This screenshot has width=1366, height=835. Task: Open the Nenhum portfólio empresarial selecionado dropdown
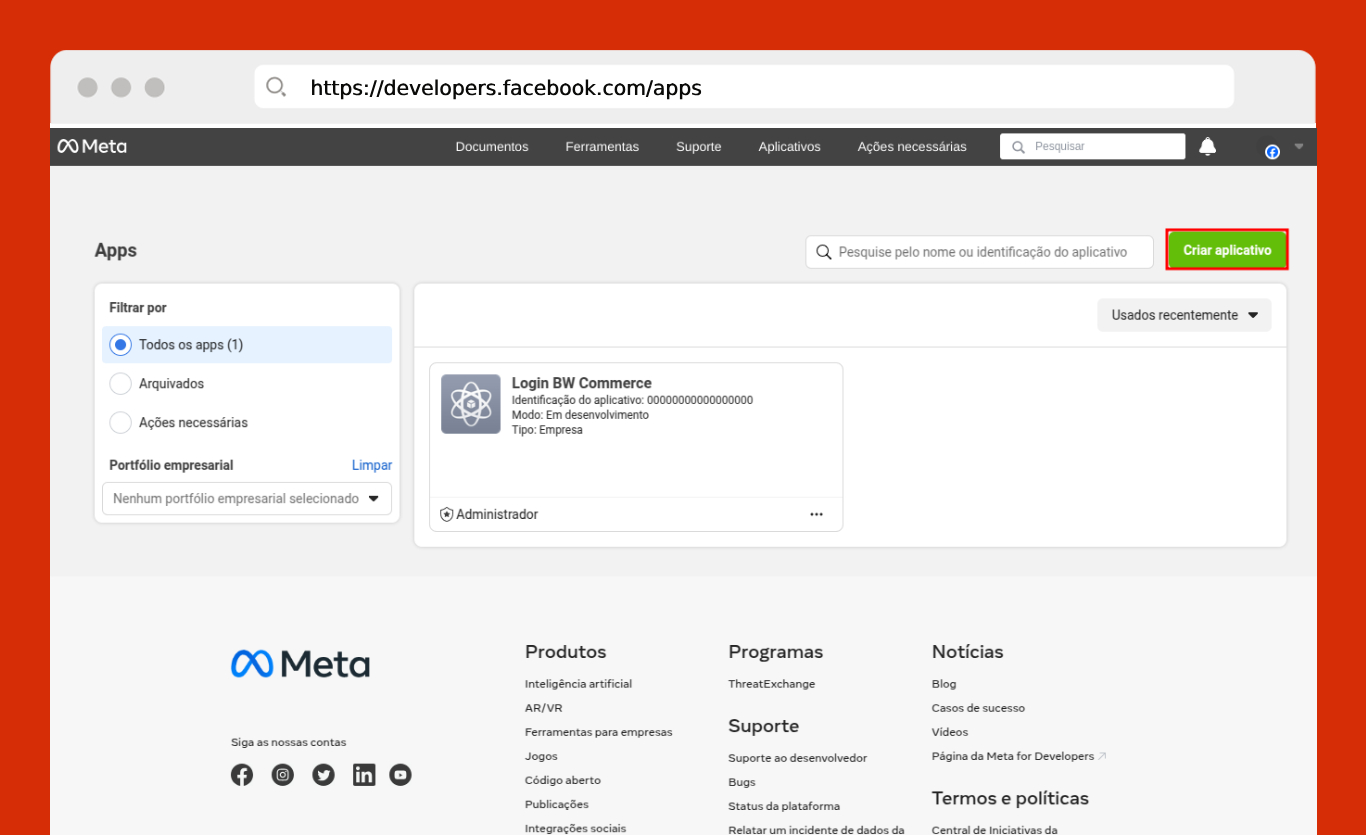click(x=247, y=498)
